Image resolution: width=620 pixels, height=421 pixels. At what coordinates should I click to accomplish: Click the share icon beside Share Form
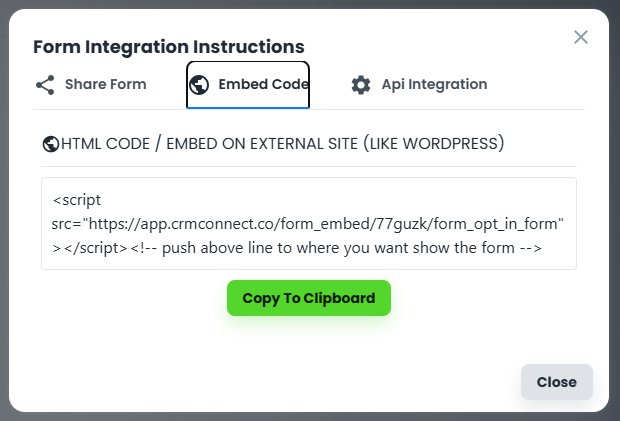coord(45,85)
